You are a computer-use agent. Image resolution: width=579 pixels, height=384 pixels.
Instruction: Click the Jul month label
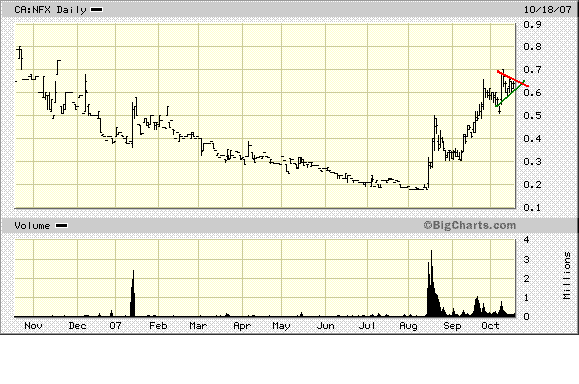click(x=367, y=326)
